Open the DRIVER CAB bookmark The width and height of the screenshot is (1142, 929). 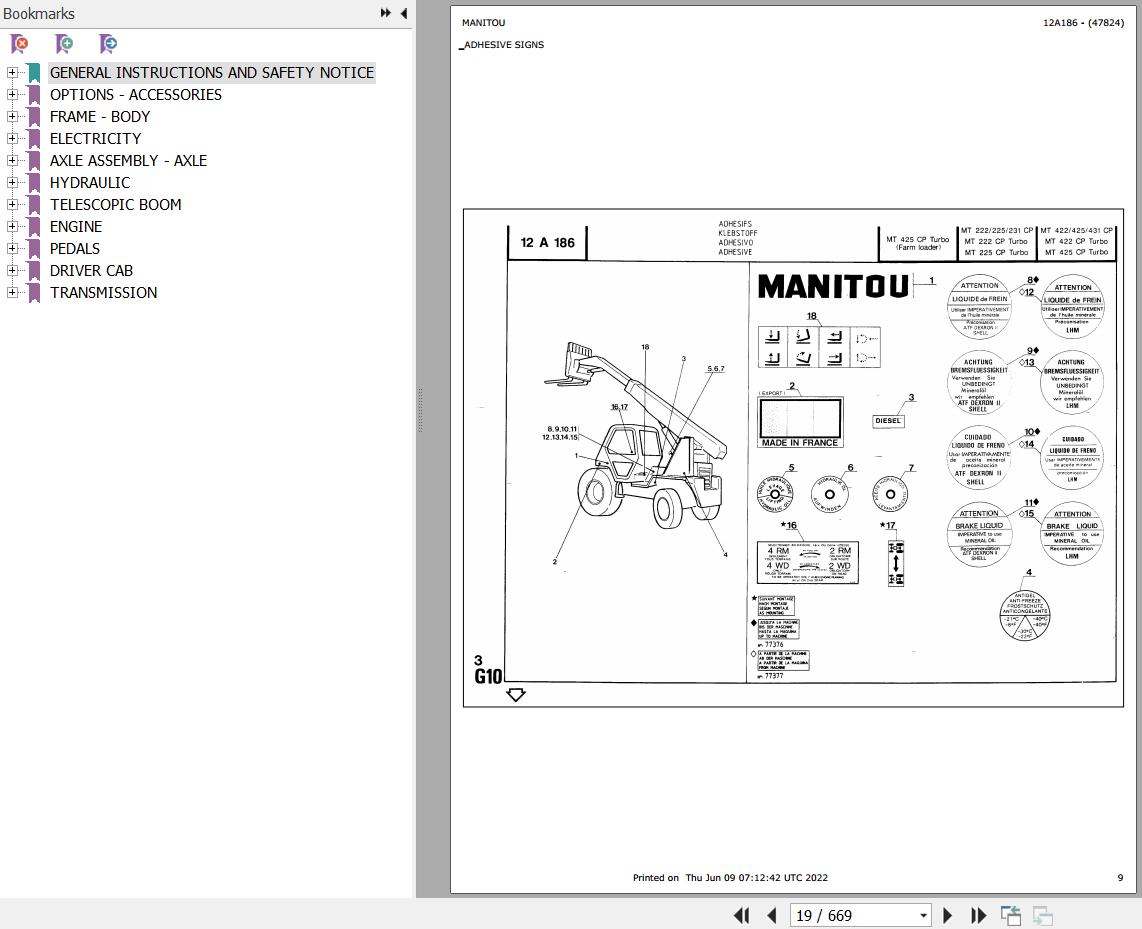click(91, 270)
